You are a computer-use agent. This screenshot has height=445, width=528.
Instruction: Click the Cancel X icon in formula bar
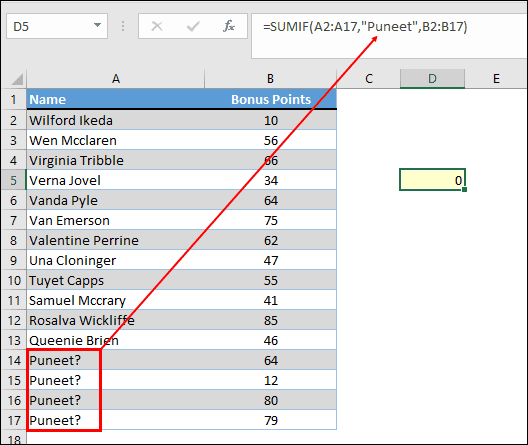click(x=157, y=26)
